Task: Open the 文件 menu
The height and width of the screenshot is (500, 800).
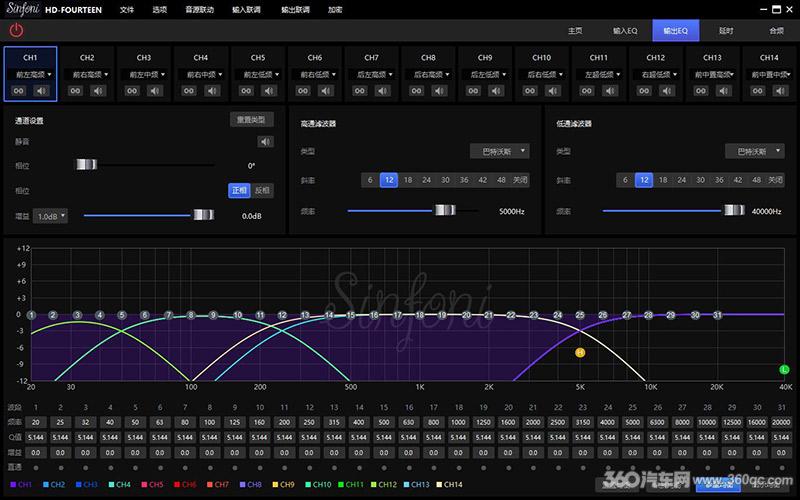Action: (127, 10)
